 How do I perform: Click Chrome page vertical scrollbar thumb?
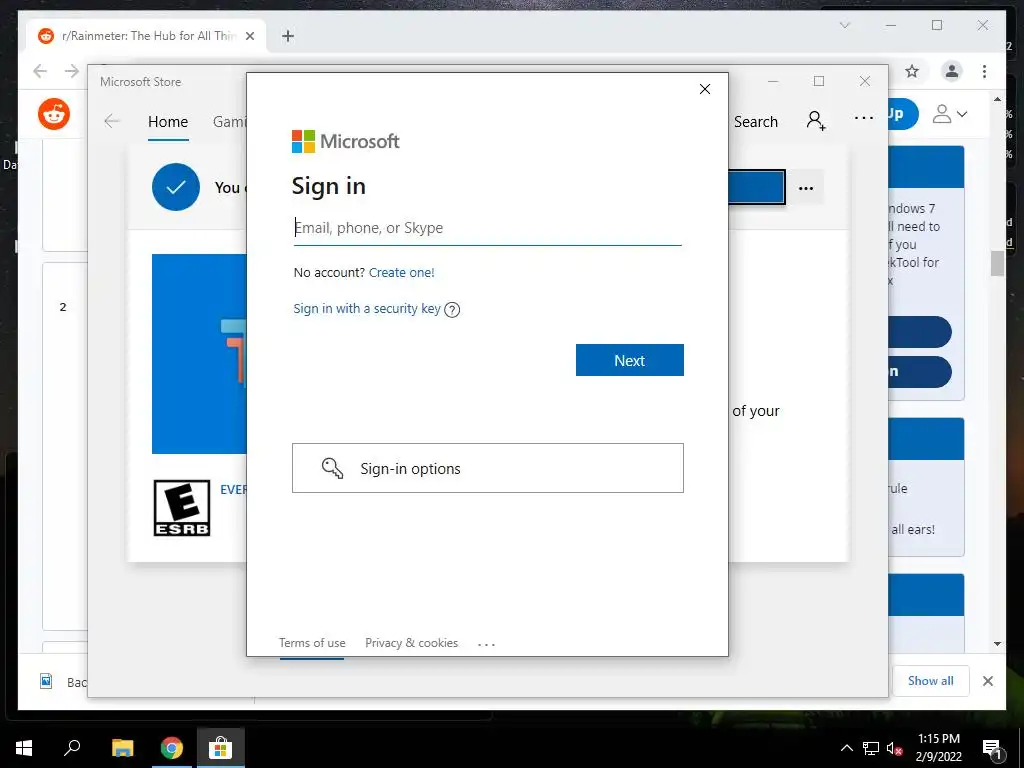pos(997,263)
